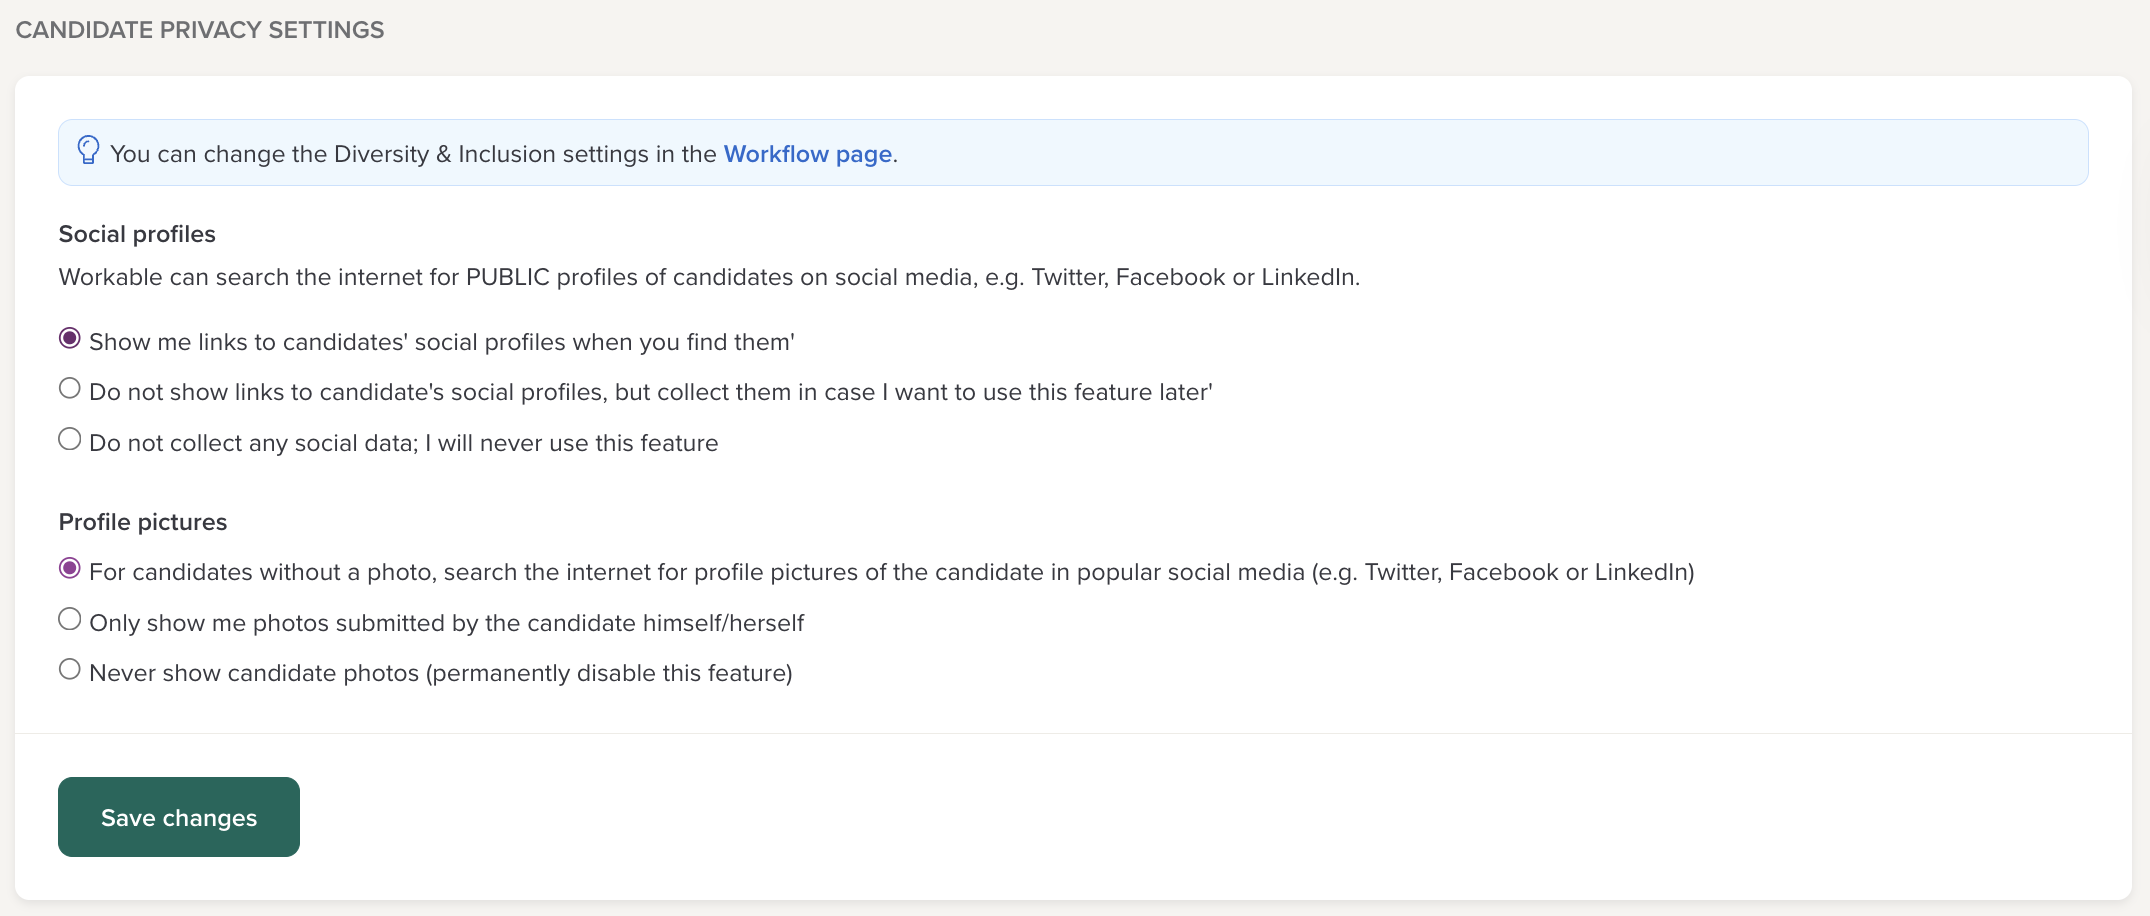
Task: Click the Save changes button
Action: click(x=179, y=817)
